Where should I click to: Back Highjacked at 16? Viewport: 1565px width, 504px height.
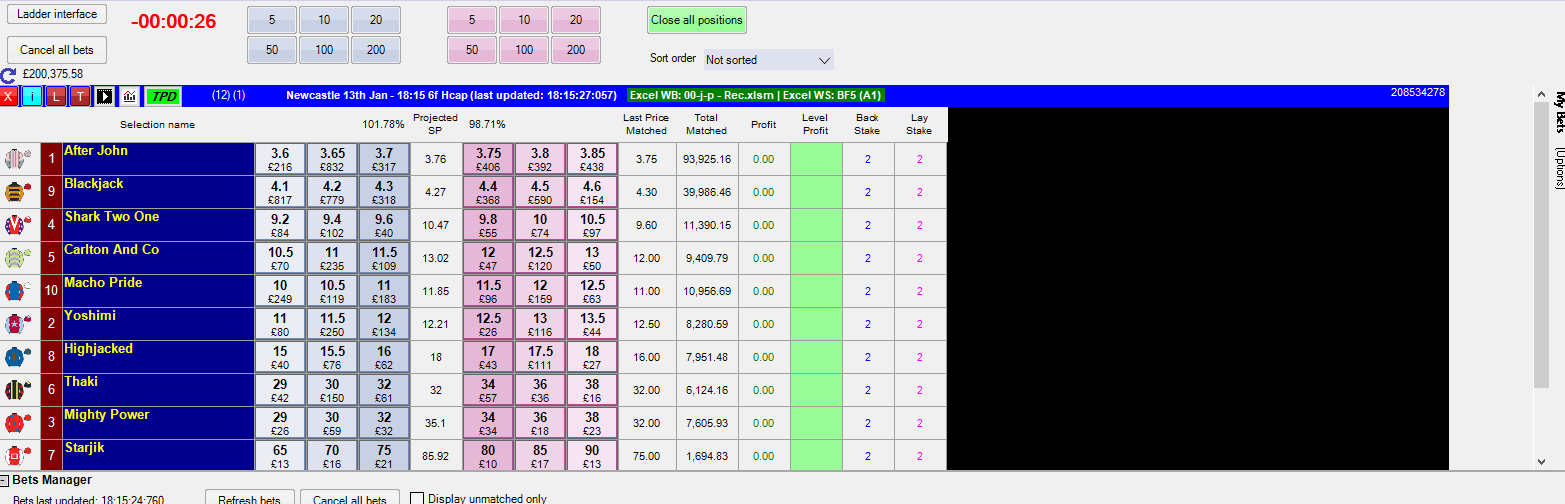[x=384, y=357]
